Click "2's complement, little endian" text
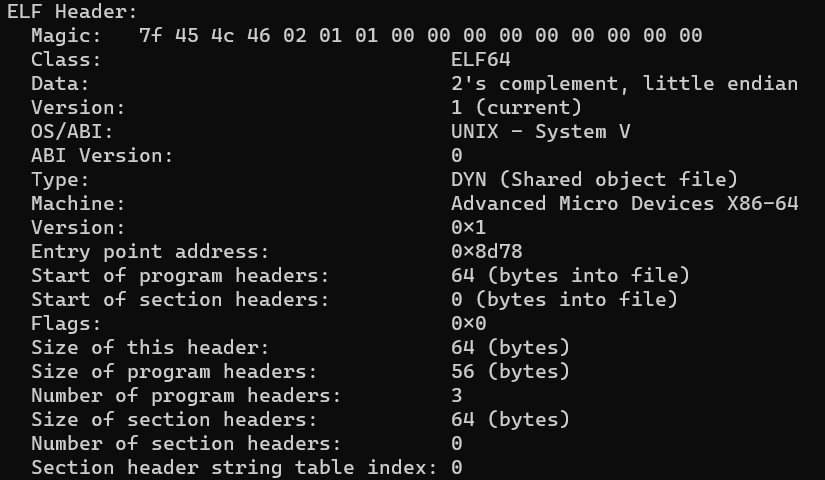 pos(624,84)
